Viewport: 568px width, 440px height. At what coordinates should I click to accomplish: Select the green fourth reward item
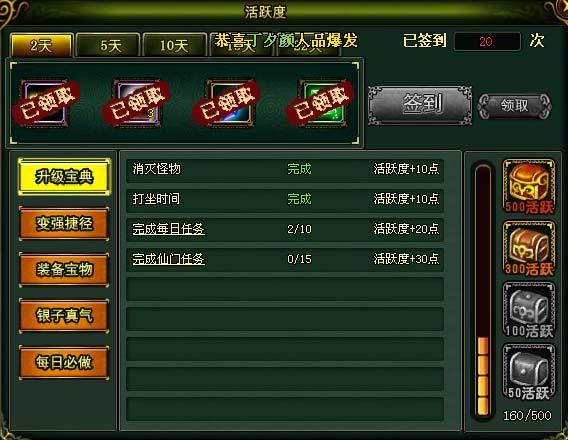[322, 104]
